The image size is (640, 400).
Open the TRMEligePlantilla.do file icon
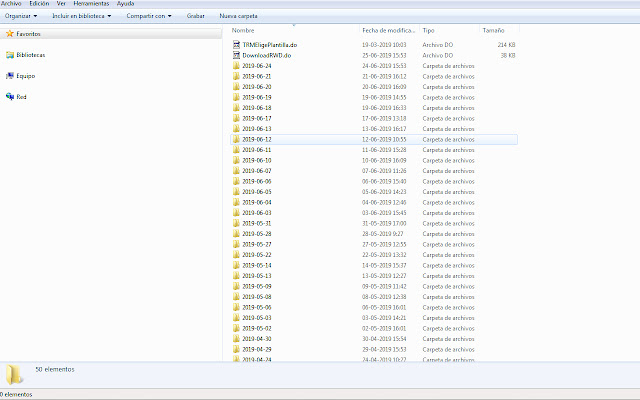coord(237,45)
